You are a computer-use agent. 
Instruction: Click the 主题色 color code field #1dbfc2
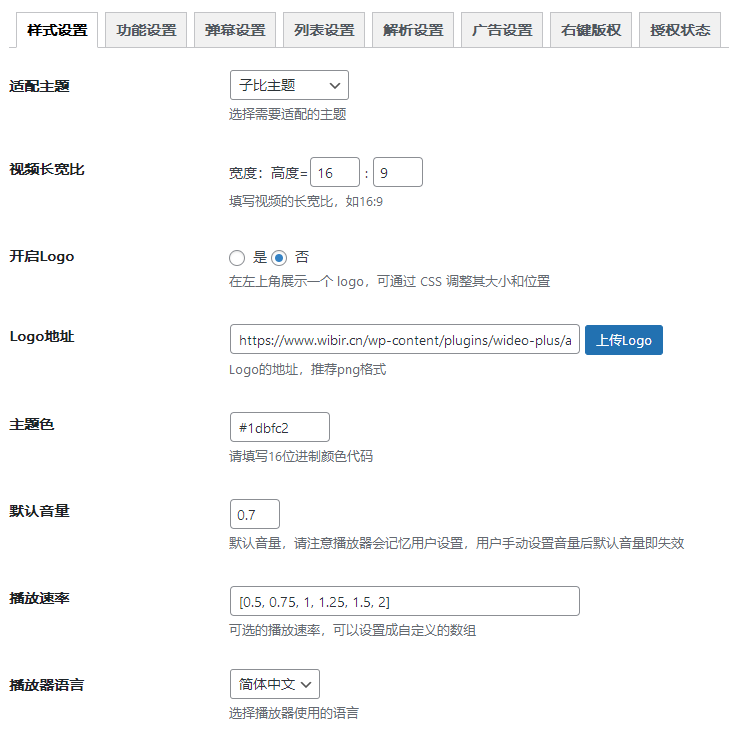click(280, 427)
